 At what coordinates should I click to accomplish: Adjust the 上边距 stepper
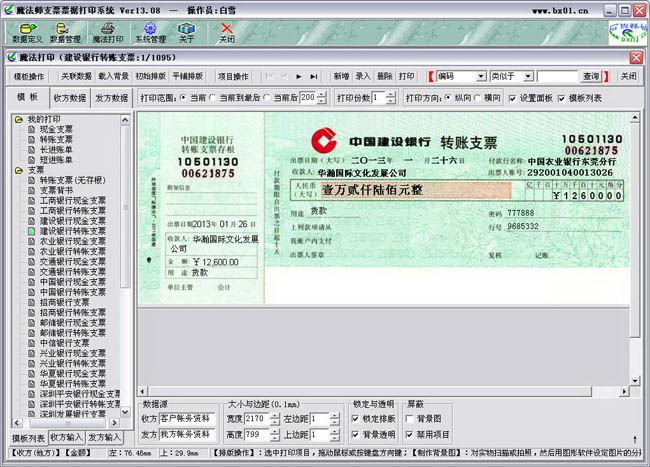tap(335, 435)
